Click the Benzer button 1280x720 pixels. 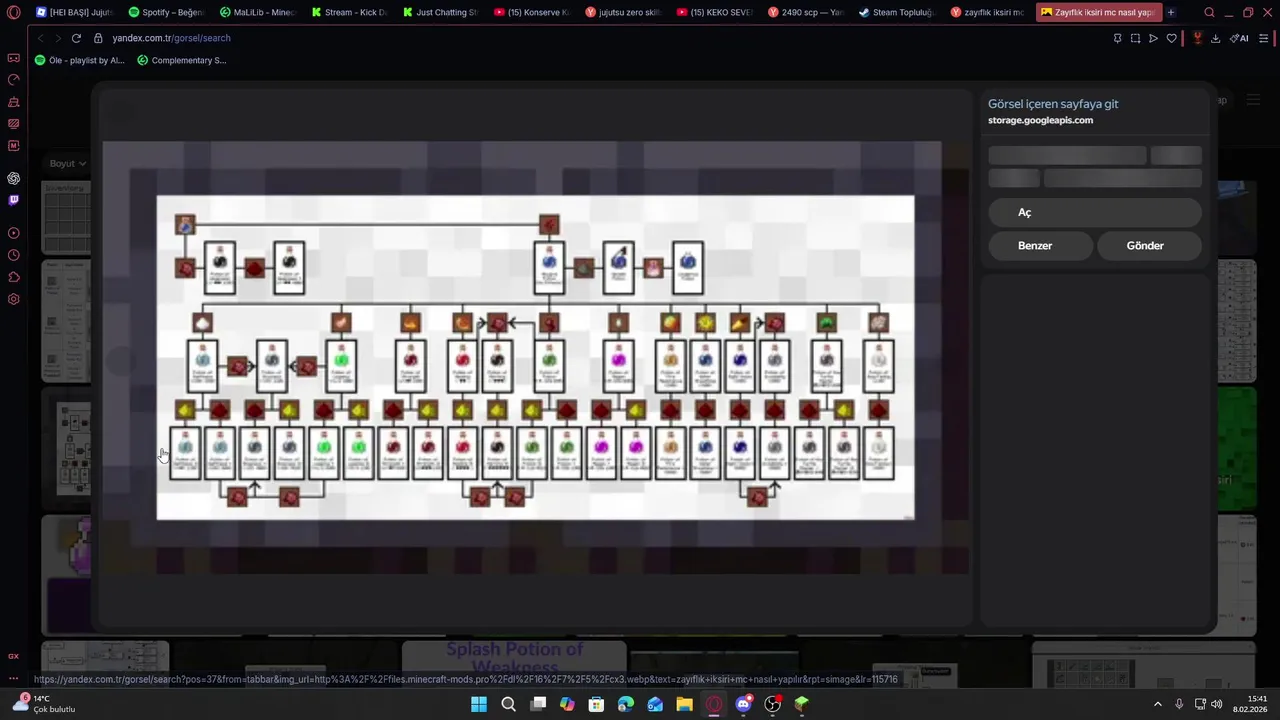click(1040, 245)
